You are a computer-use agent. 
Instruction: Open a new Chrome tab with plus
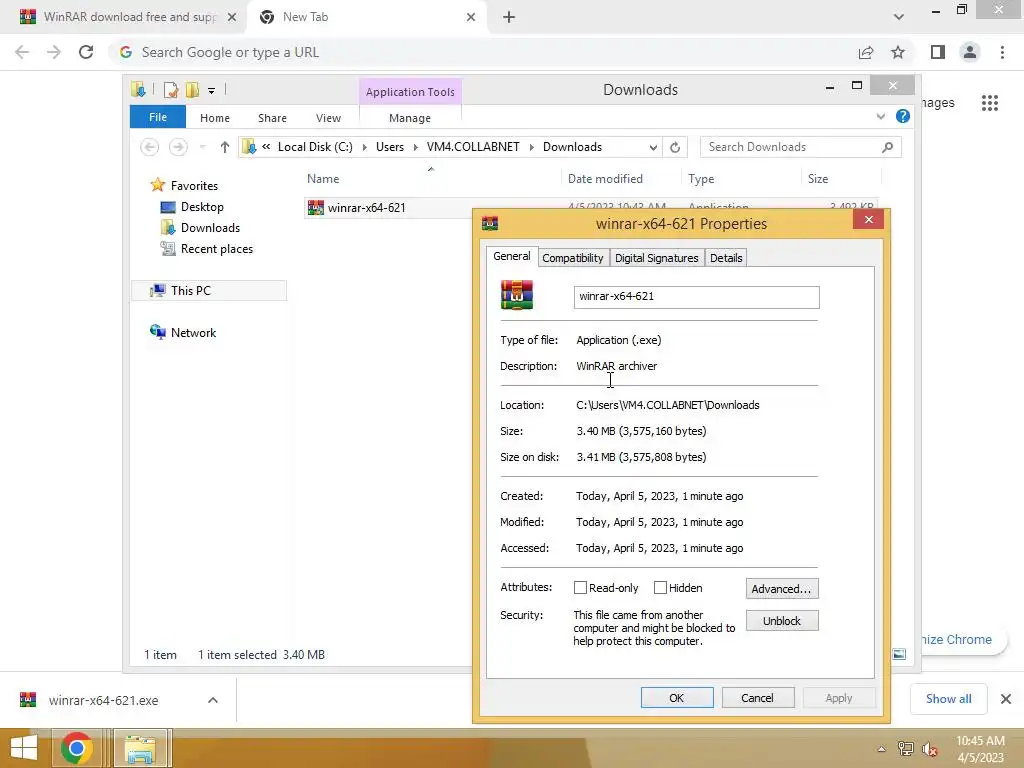point(509,17)
